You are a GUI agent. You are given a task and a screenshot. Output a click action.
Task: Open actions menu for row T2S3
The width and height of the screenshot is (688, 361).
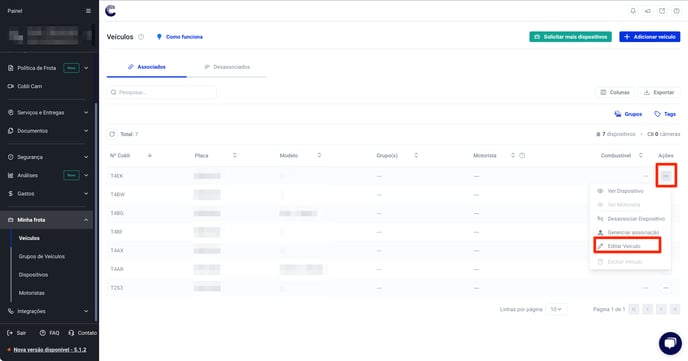pyautogui.click(x=666, y=288)
